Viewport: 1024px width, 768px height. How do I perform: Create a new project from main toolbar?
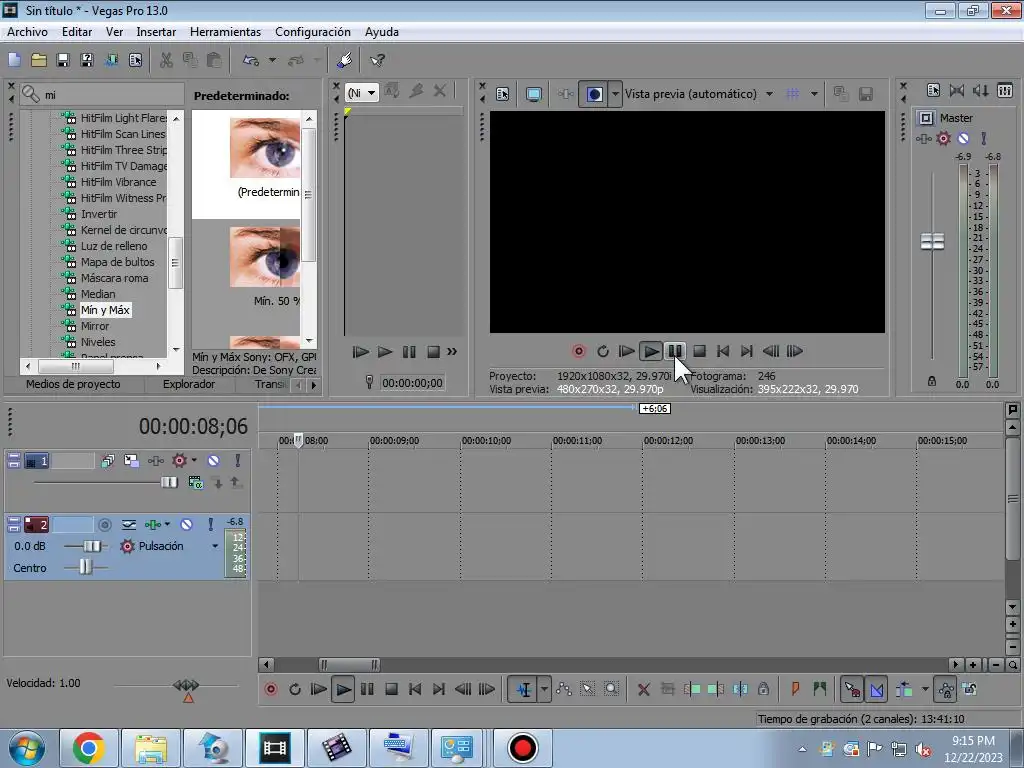pyautogui.click(x=14, y=60)
